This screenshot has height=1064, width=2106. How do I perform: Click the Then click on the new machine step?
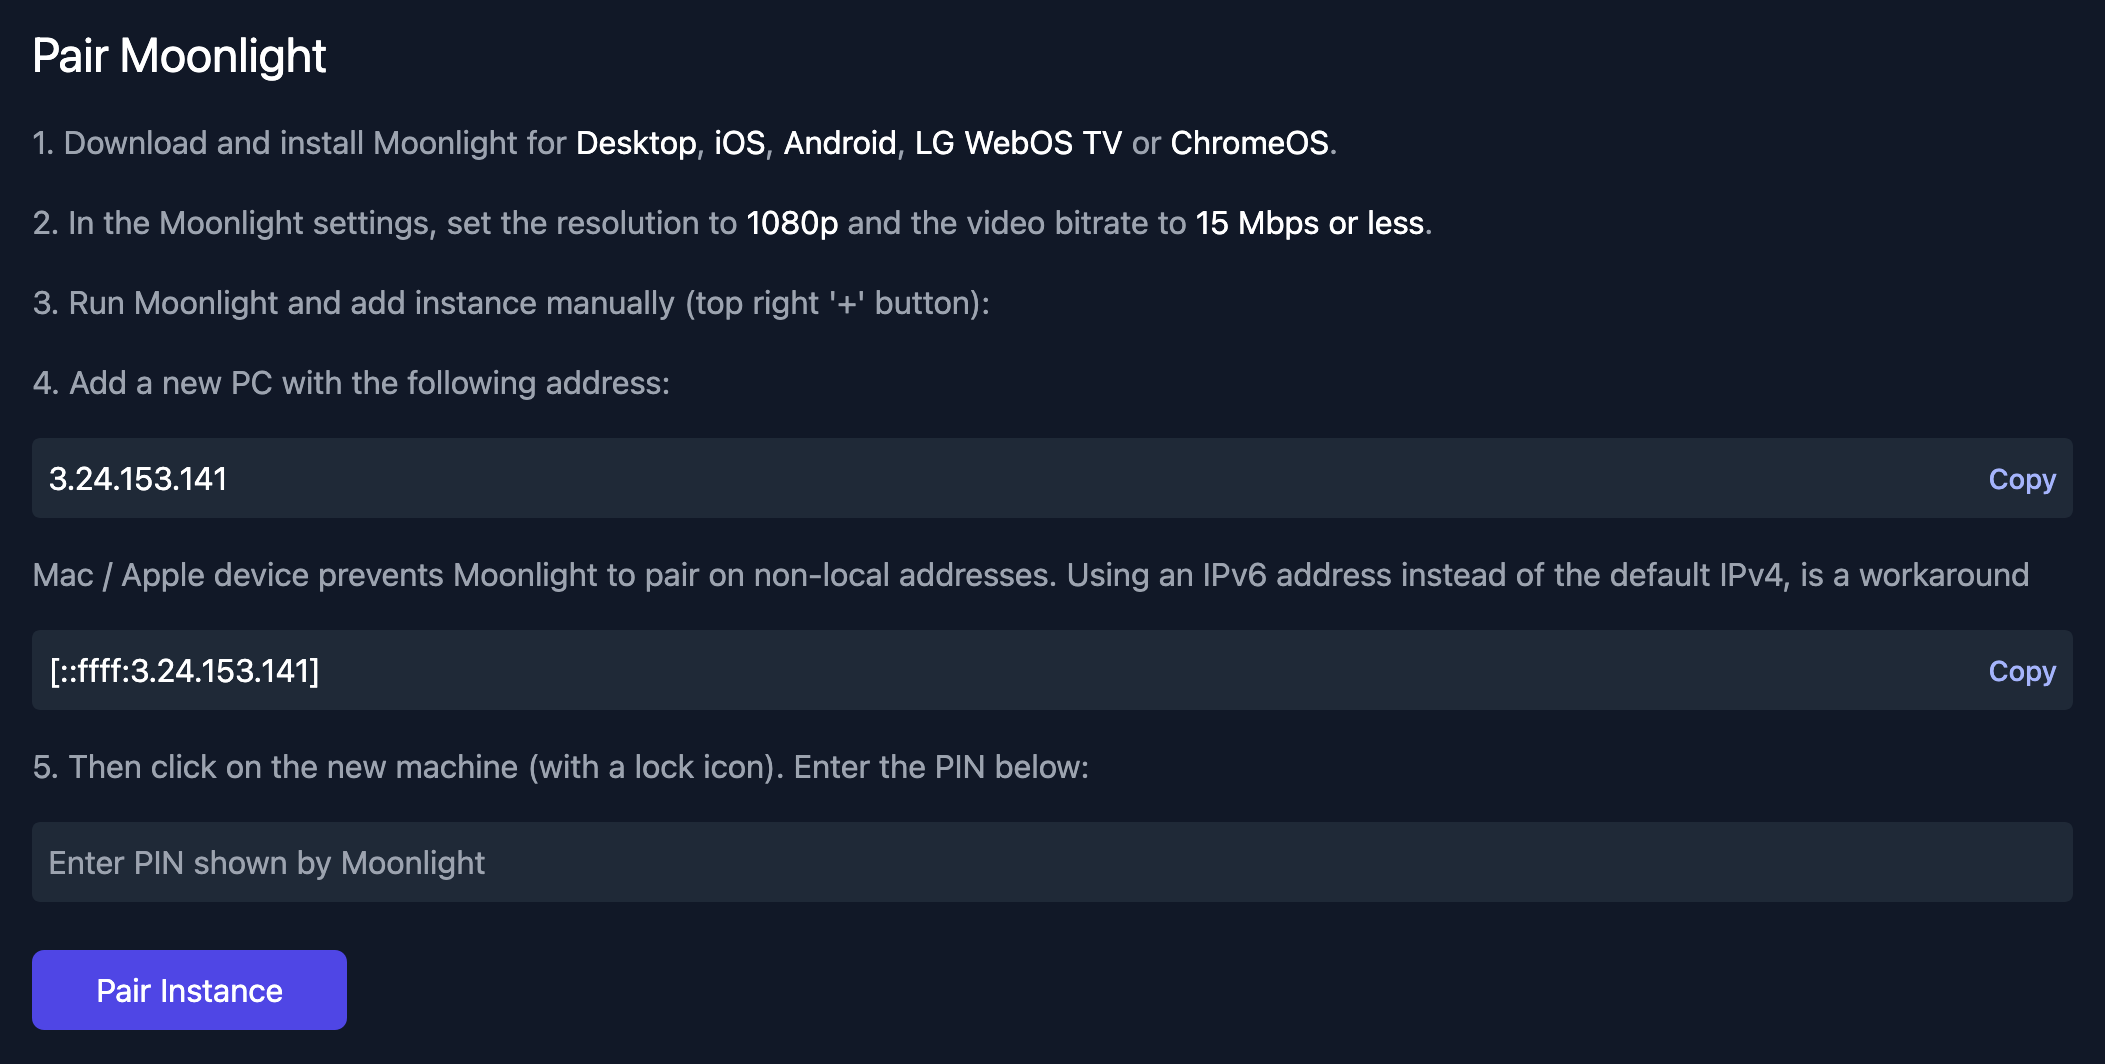560,767
